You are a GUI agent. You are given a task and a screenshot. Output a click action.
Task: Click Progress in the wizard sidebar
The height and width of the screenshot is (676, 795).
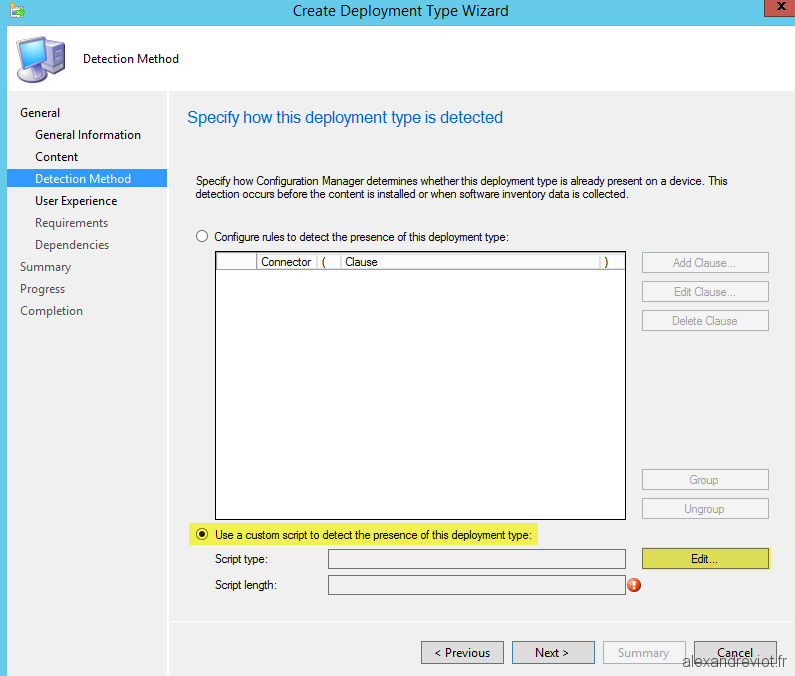(43, 289)
